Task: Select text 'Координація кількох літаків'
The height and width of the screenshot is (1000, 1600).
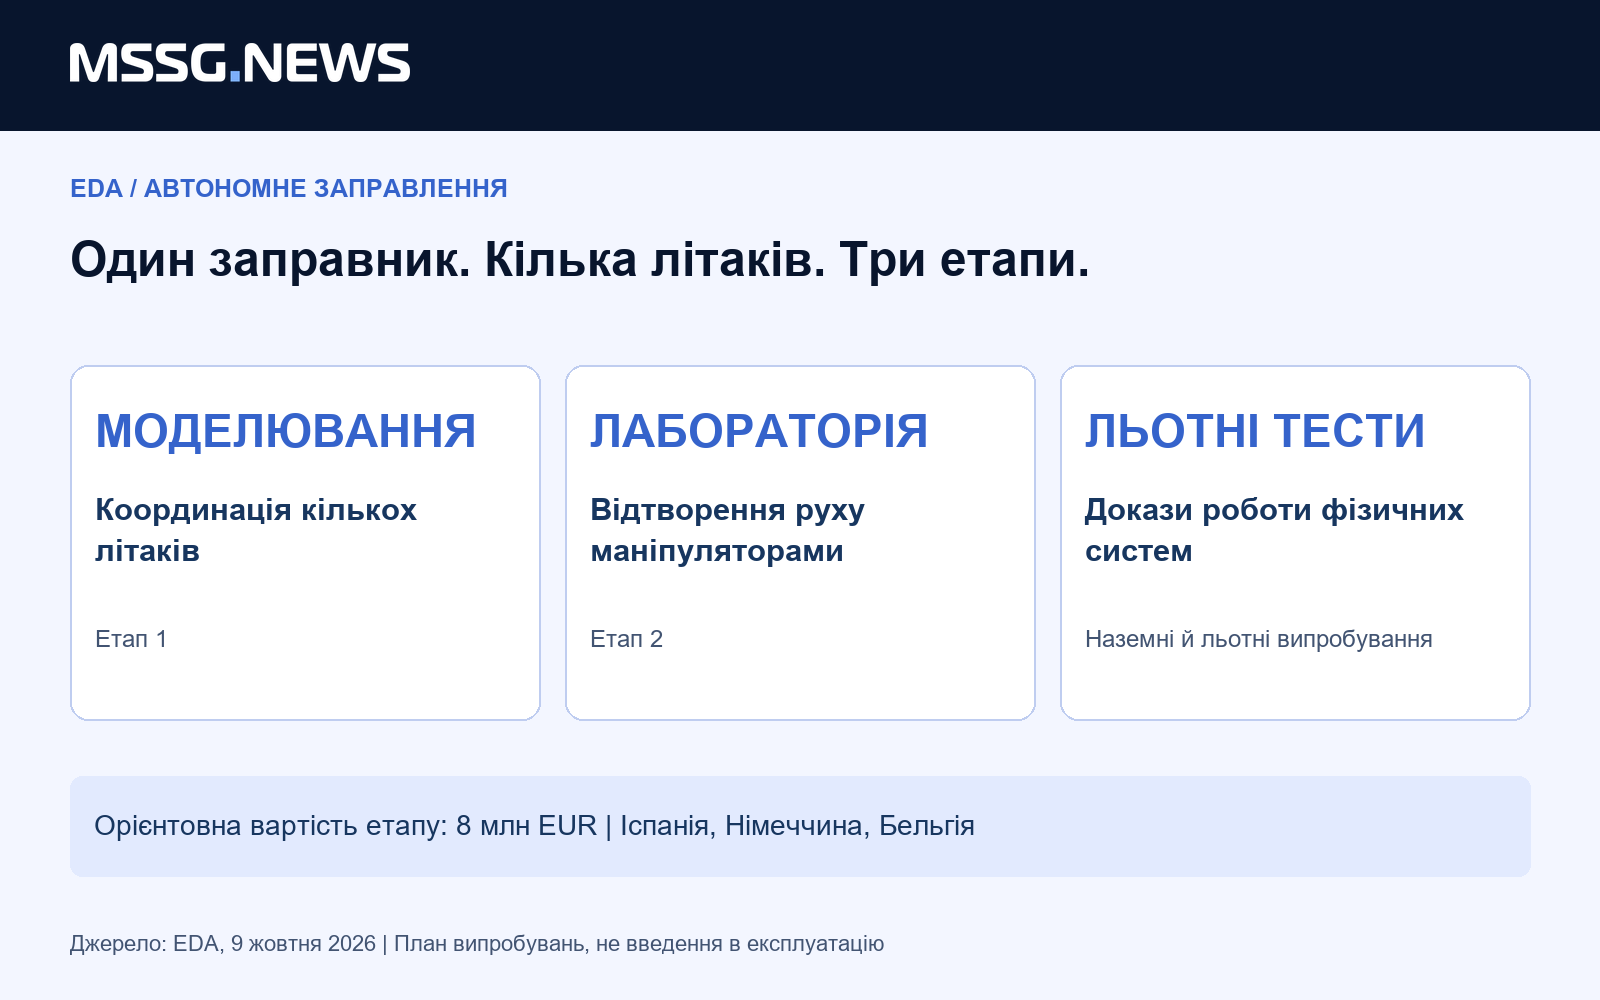Action: click(256, 530)
